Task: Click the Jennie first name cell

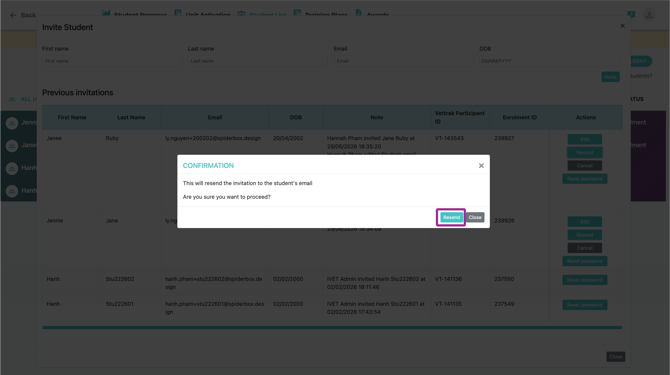Action: click(x=55, y=221)
